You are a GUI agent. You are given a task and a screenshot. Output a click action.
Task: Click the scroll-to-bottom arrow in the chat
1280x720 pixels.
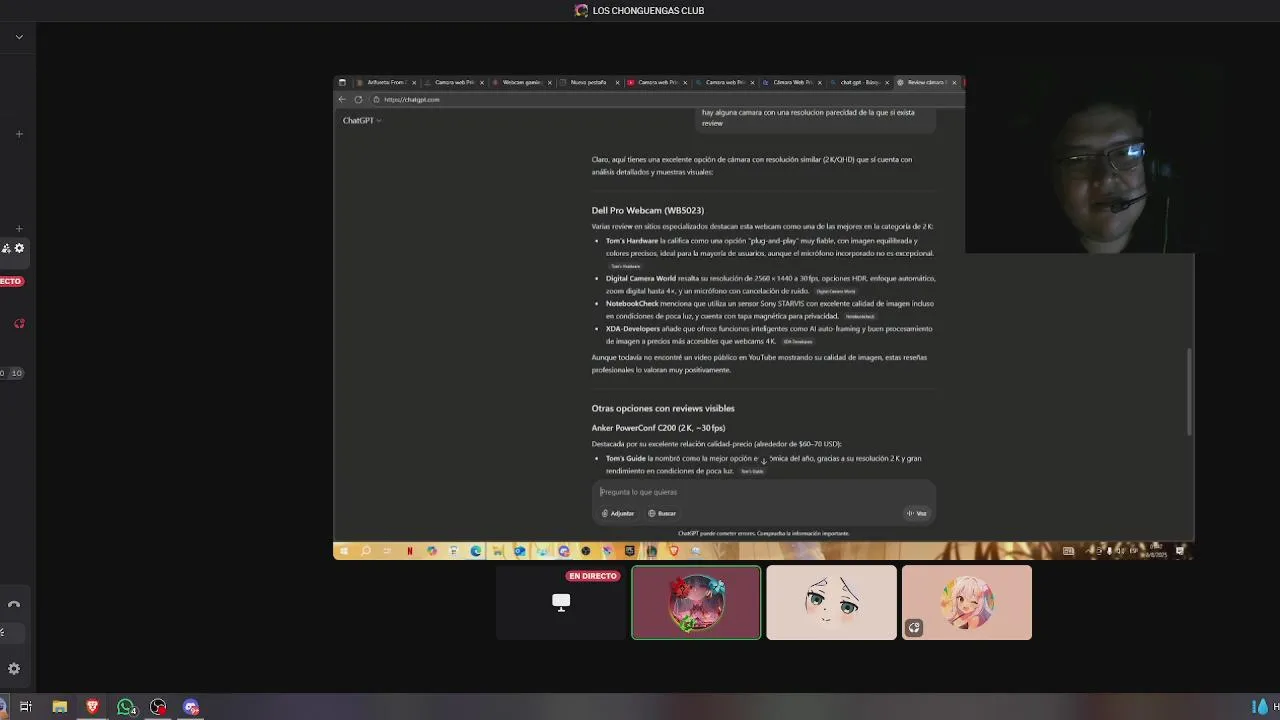[764, 461]
